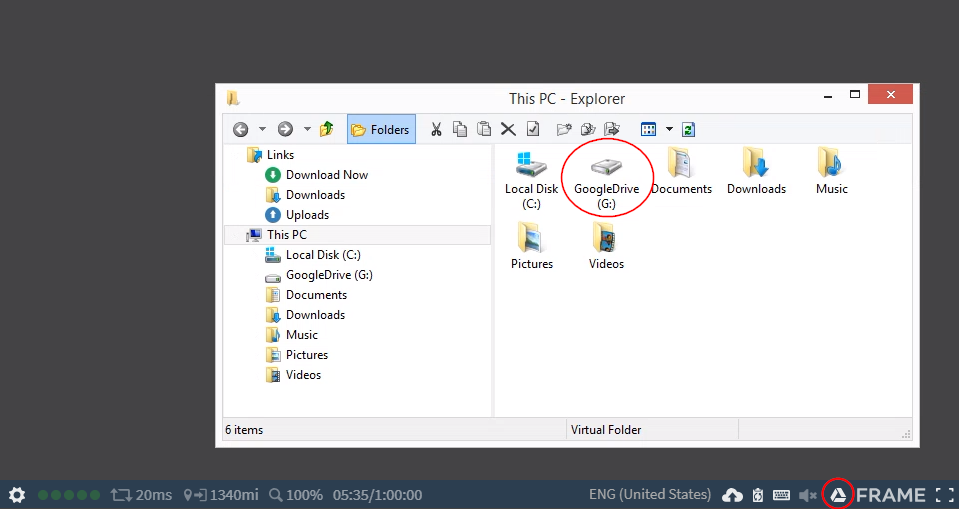Toggle the Folders pane button
The image size is (959, 509).
(x=381, y=129)
